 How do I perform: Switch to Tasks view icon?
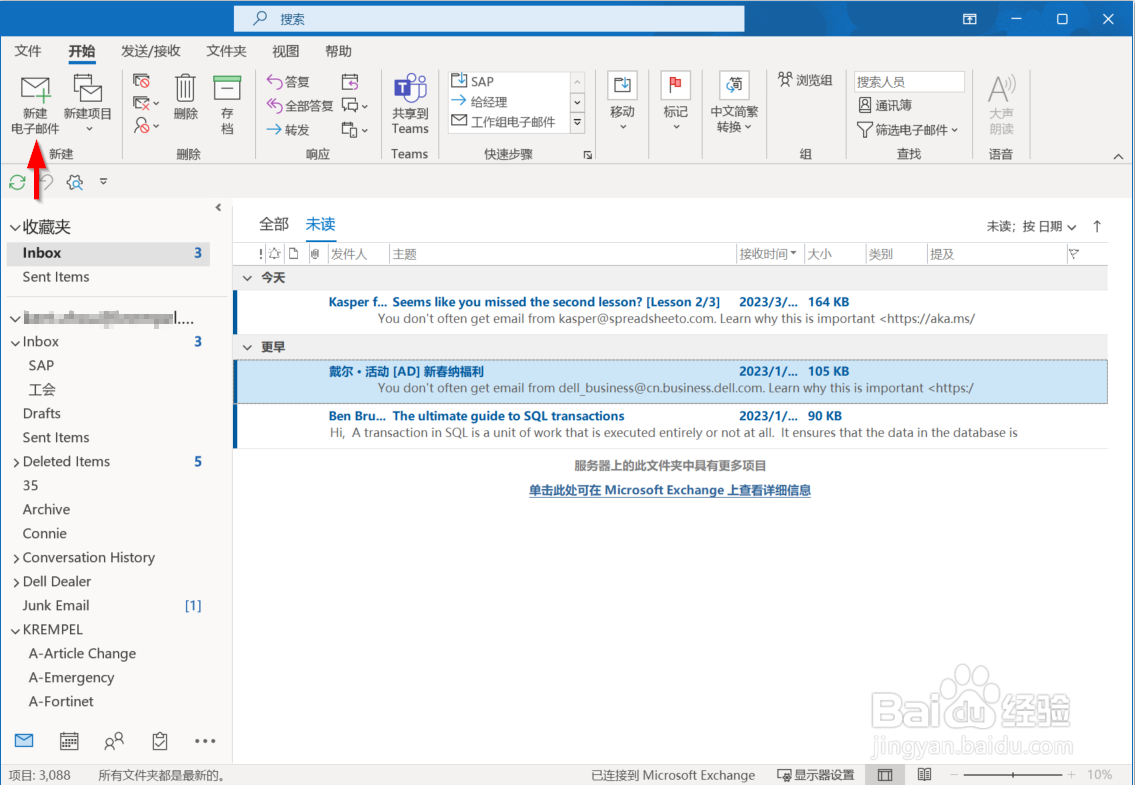tap(159, 741)
